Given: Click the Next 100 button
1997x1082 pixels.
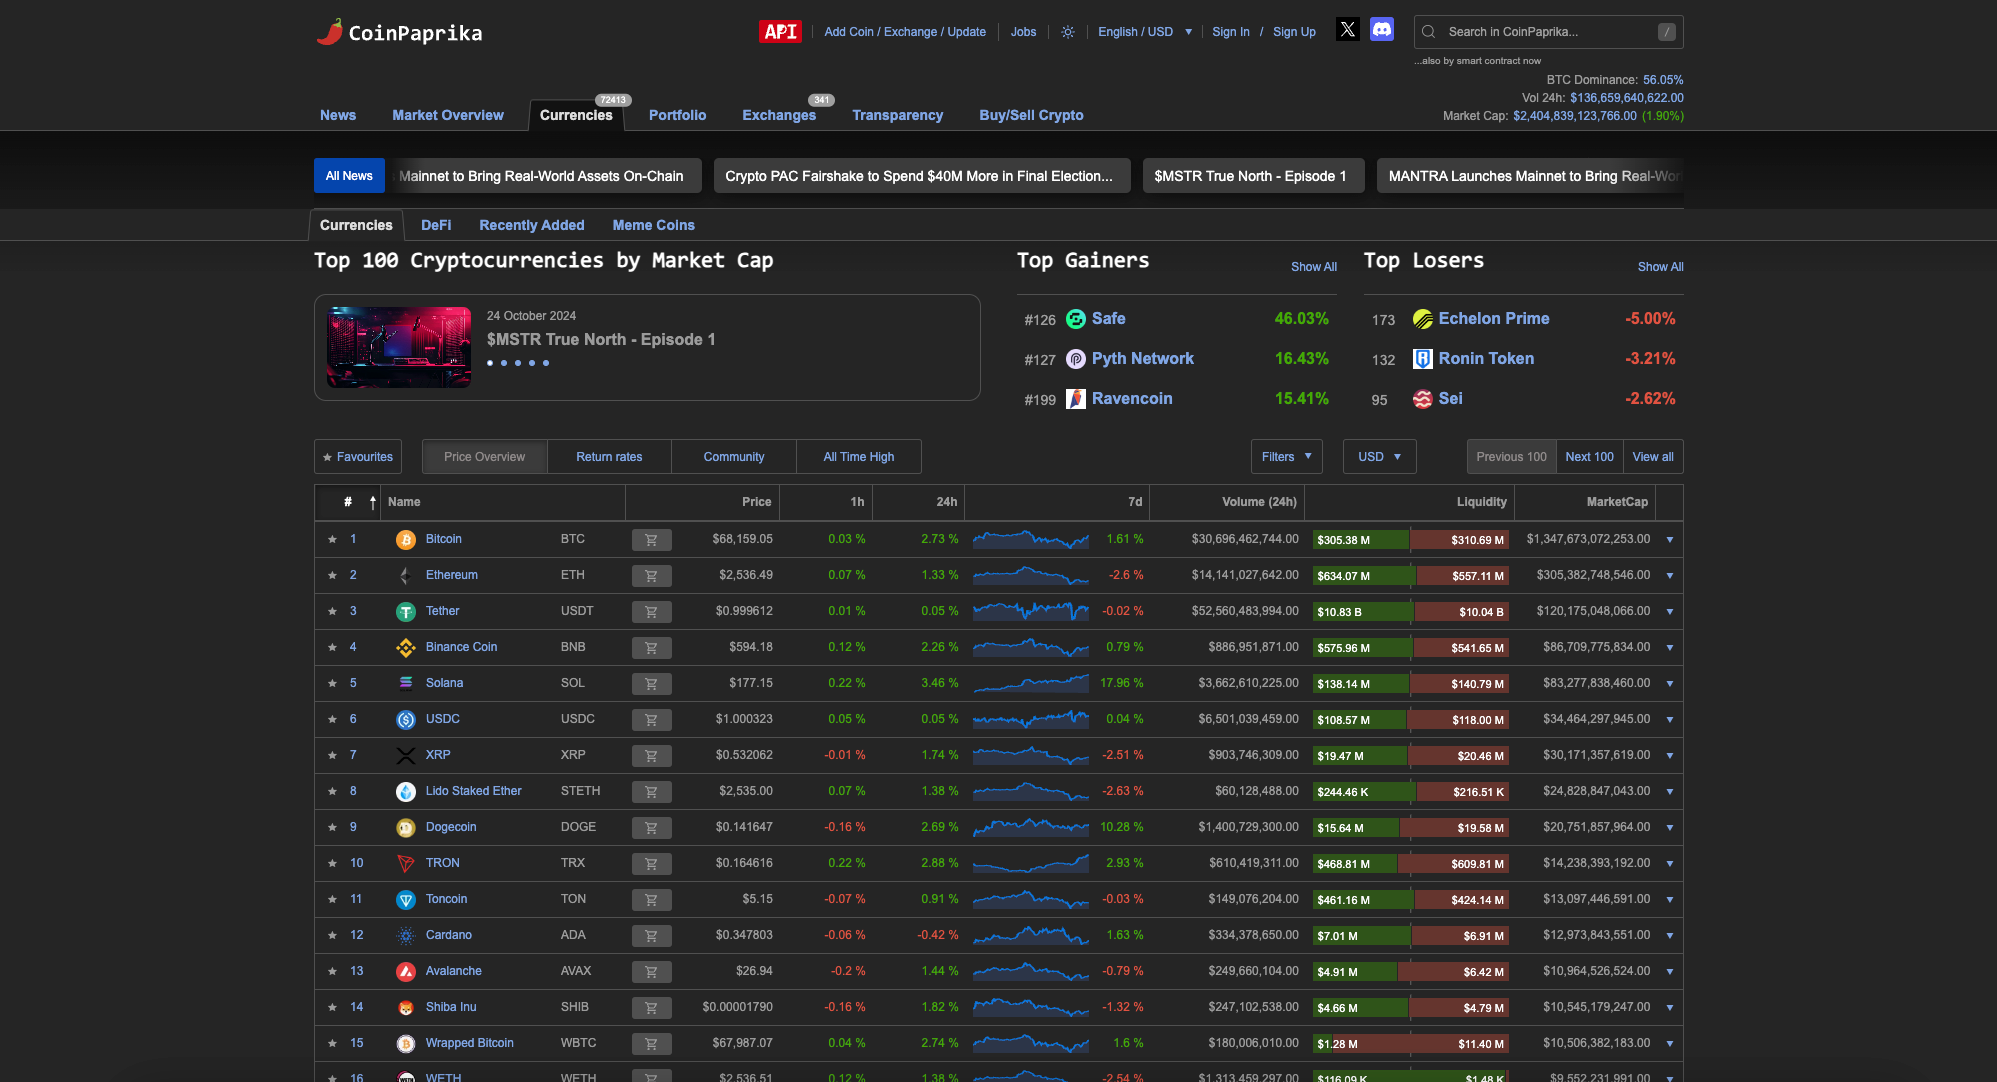Looking at the screenshot, I should pyautogui.click(x=1589, y=456).
